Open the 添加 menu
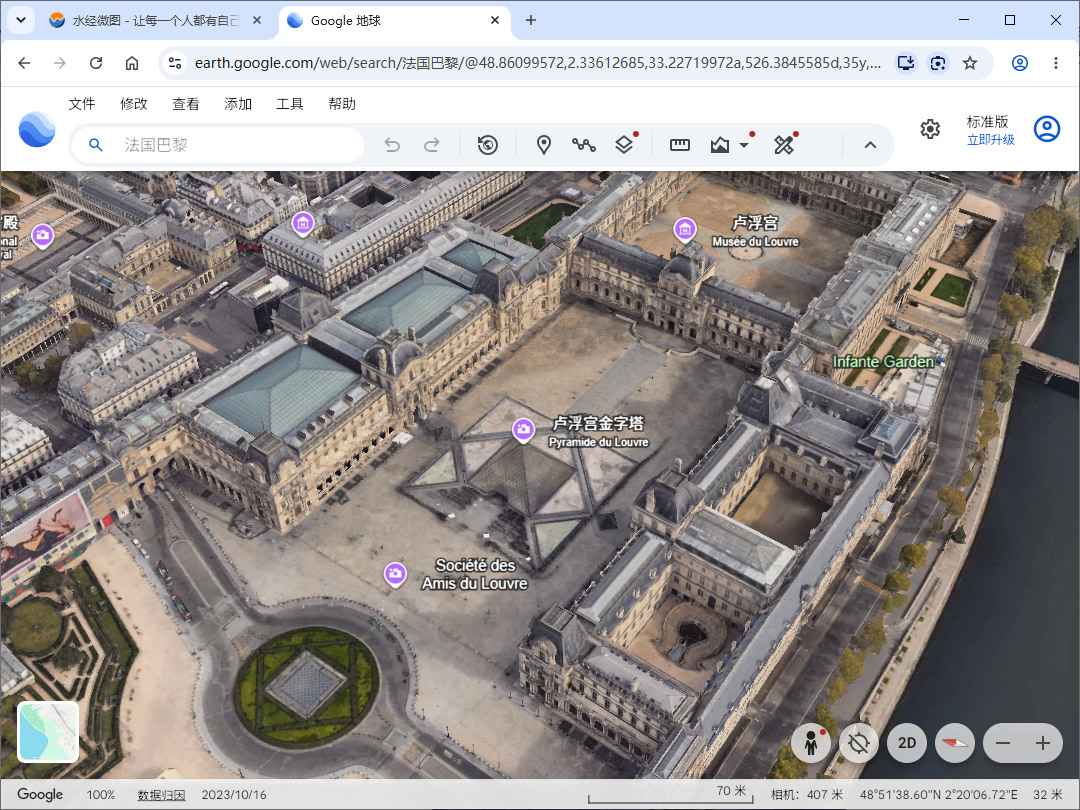 coord(238,104)
